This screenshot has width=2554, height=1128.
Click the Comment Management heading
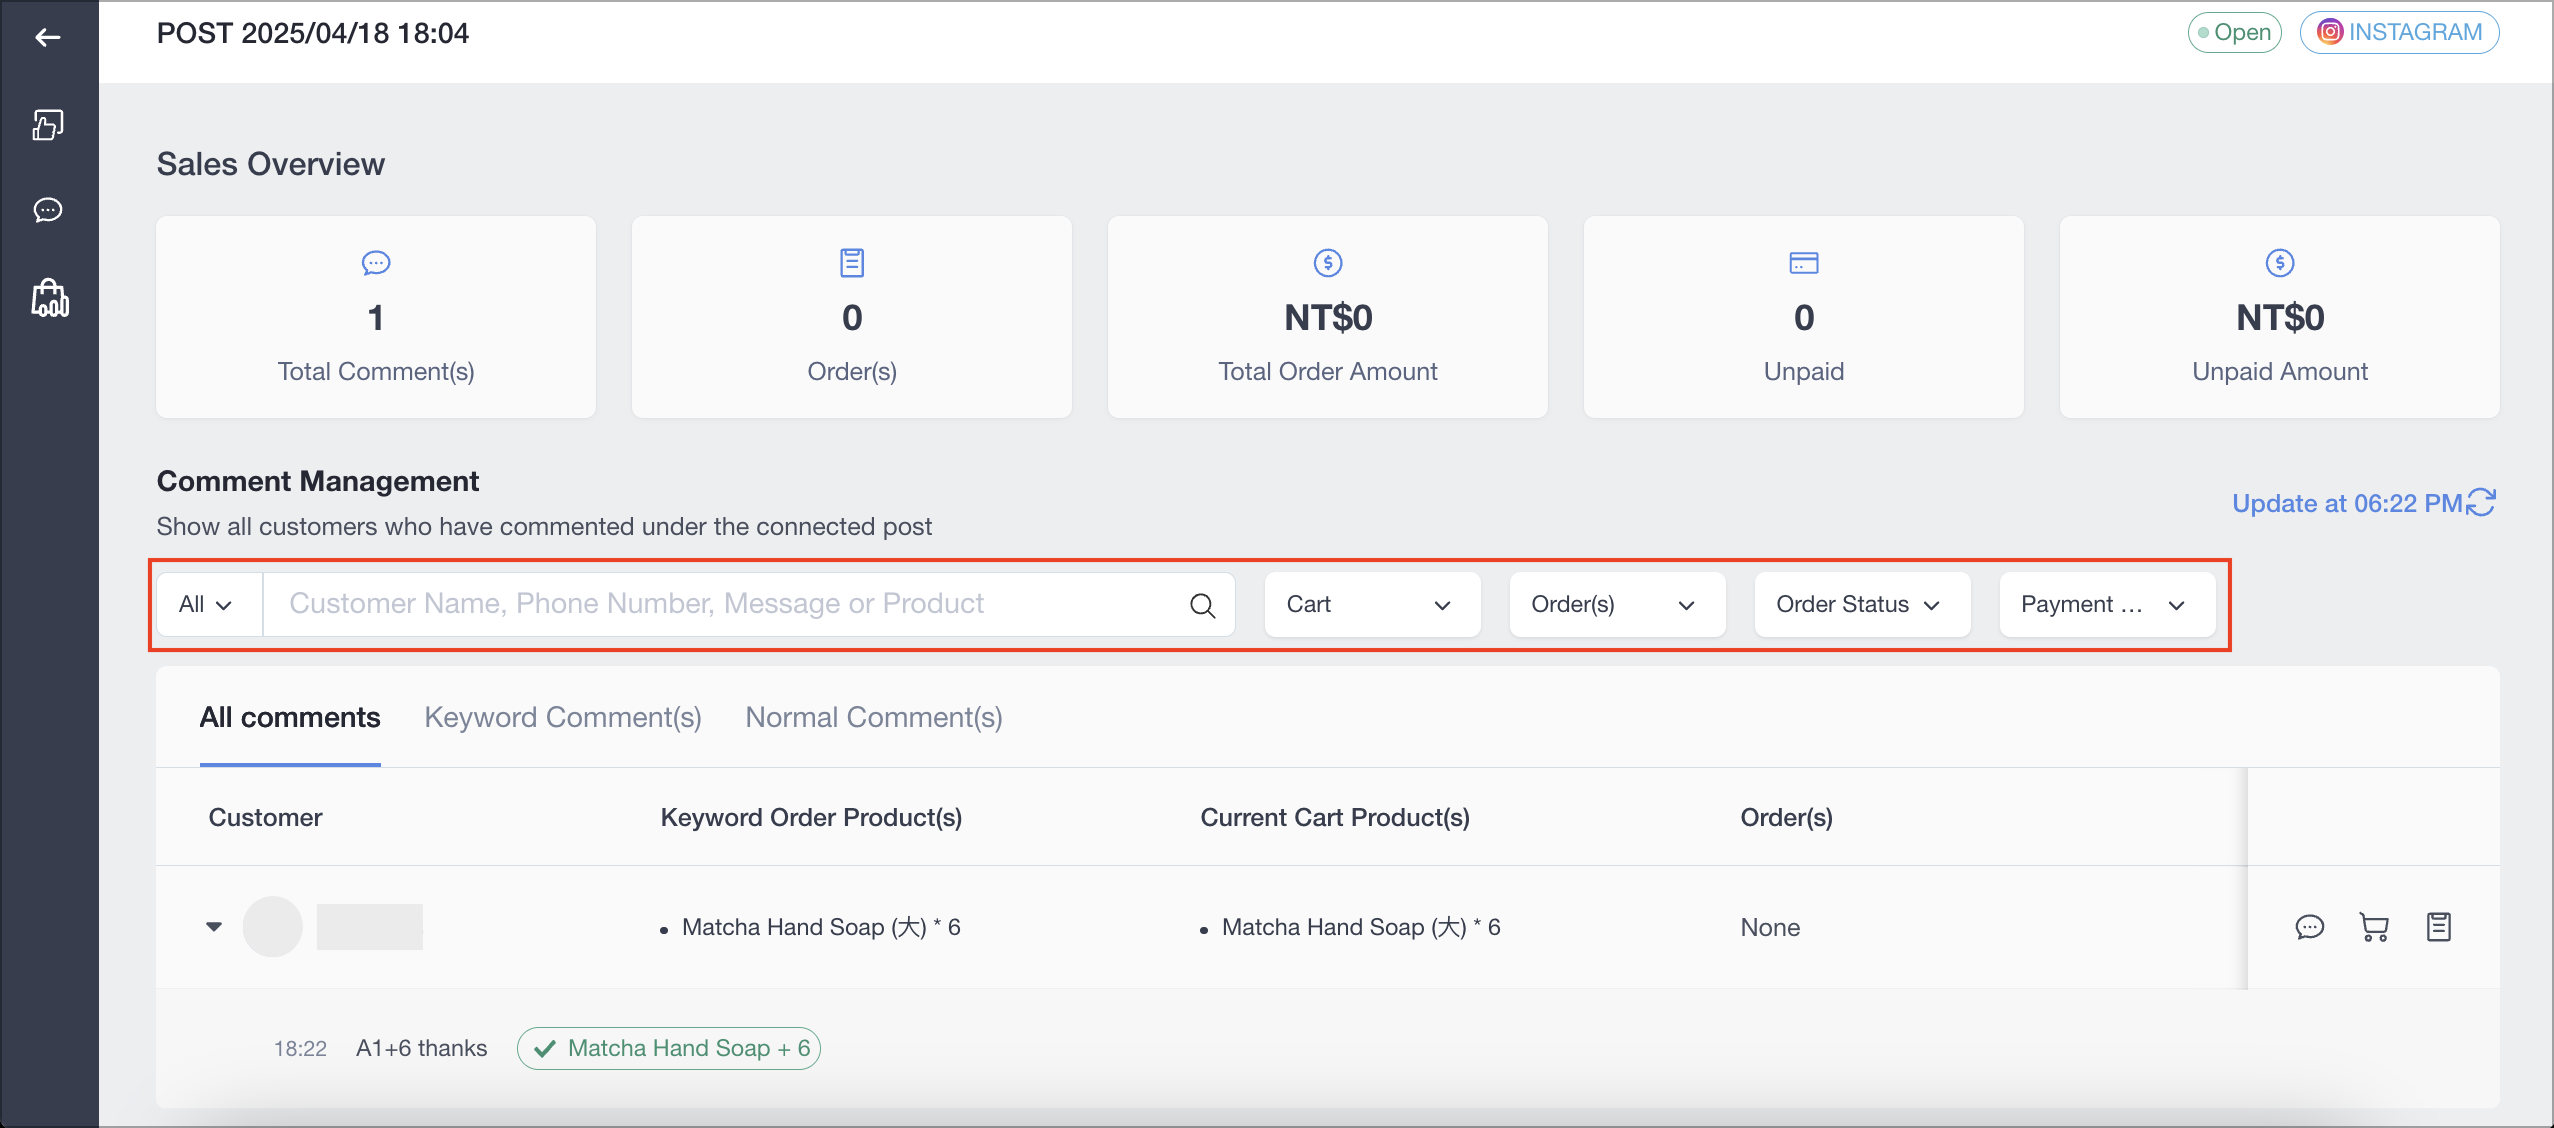point(318,481)
